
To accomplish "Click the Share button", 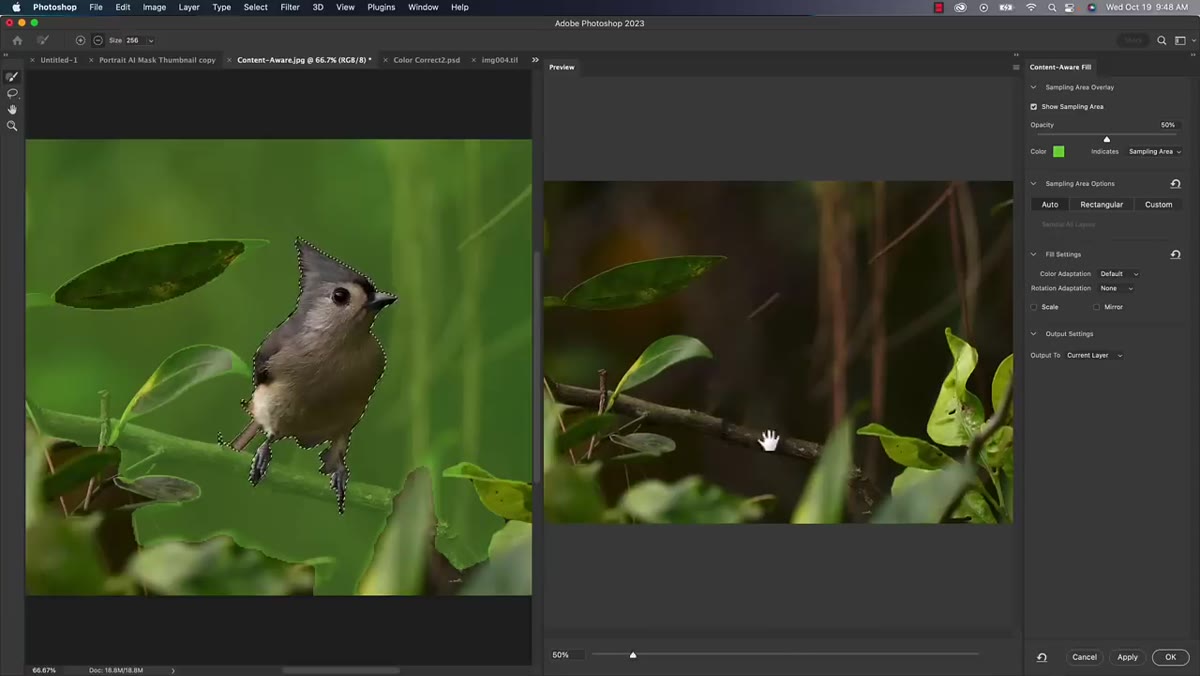I will (1133, 40).
